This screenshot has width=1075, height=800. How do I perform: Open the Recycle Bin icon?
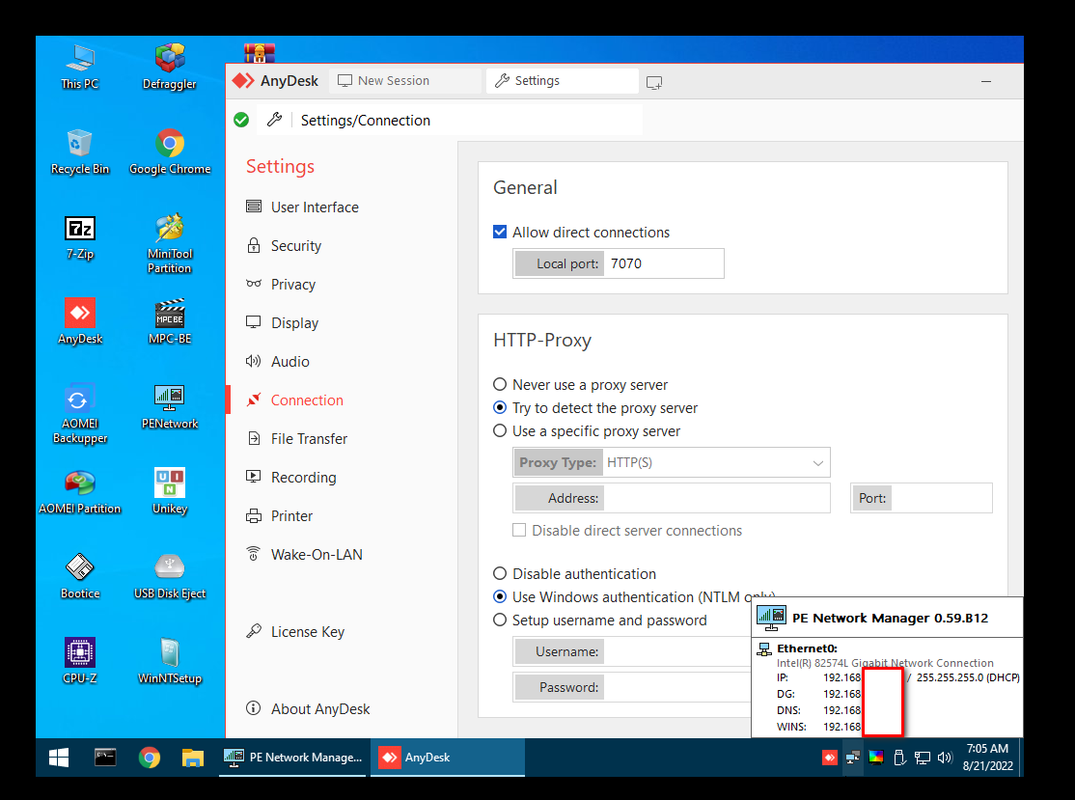tap(80, 151)
